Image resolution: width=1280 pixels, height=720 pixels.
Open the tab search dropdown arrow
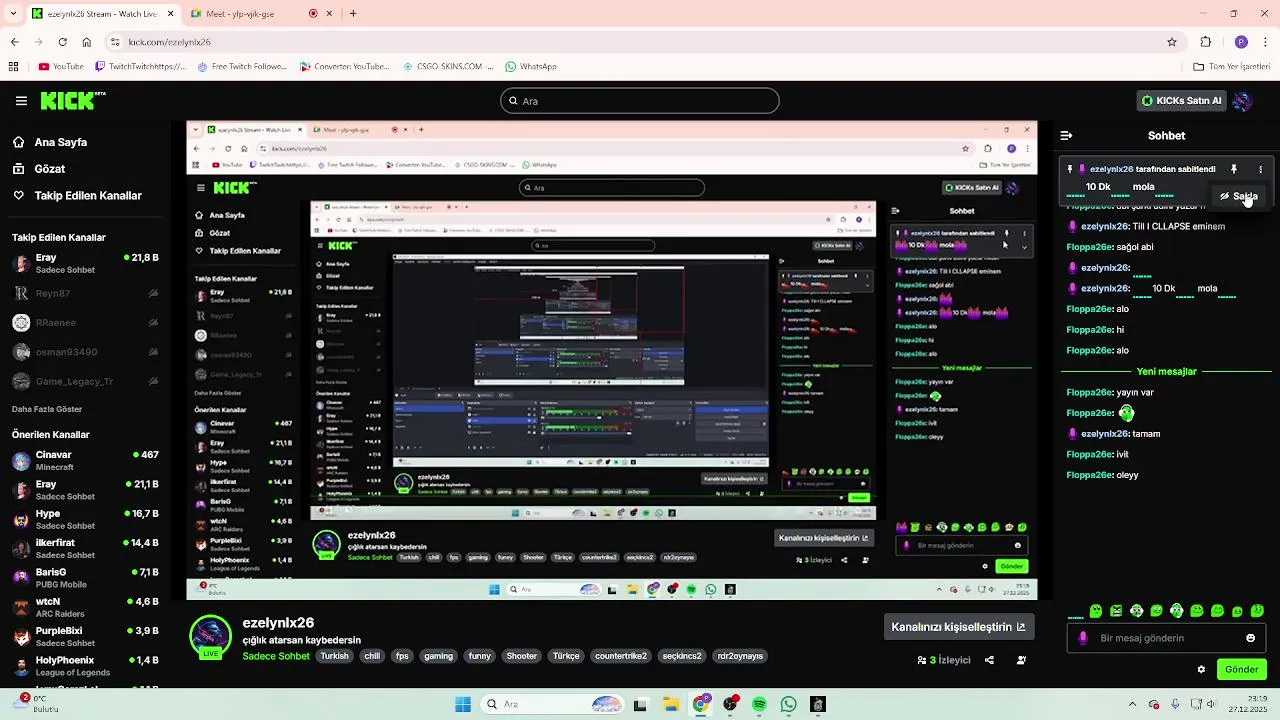point(13,14)
